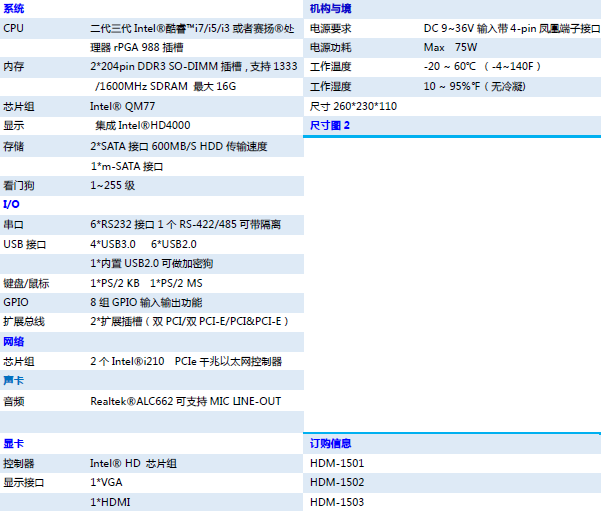Select the 1*PS/2 MS text
This screenshot has width=601, height=511.
point(176,283)
